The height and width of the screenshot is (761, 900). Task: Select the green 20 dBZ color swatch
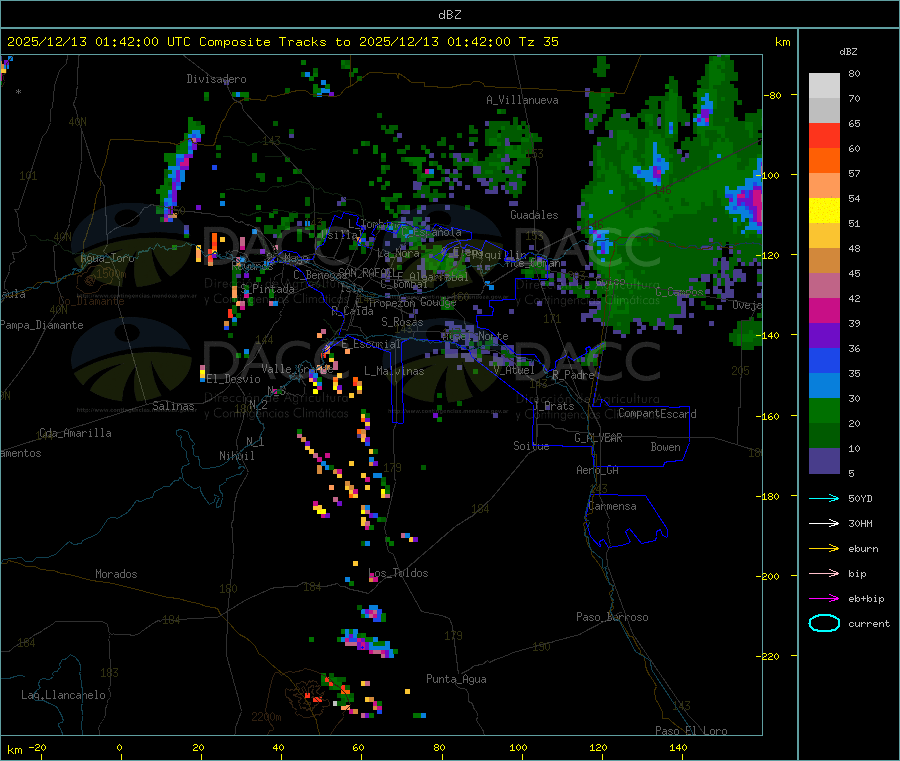pyautogui.click(x=824, y=410)
